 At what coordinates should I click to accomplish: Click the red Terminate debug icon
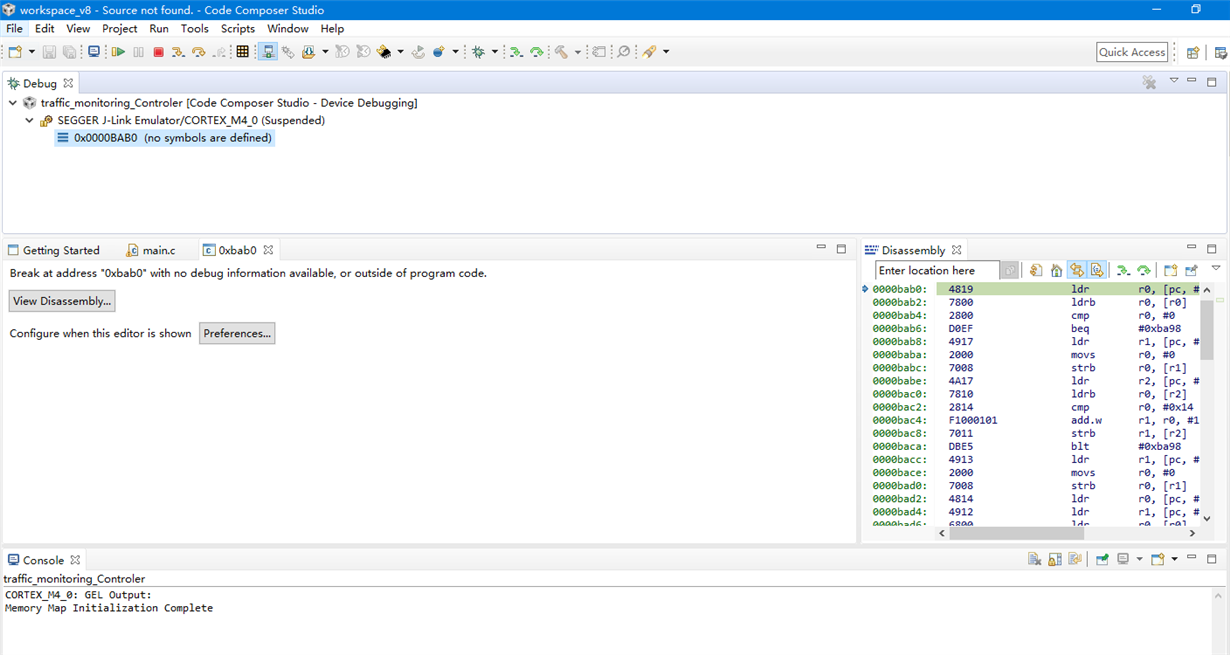pos(158,52)
